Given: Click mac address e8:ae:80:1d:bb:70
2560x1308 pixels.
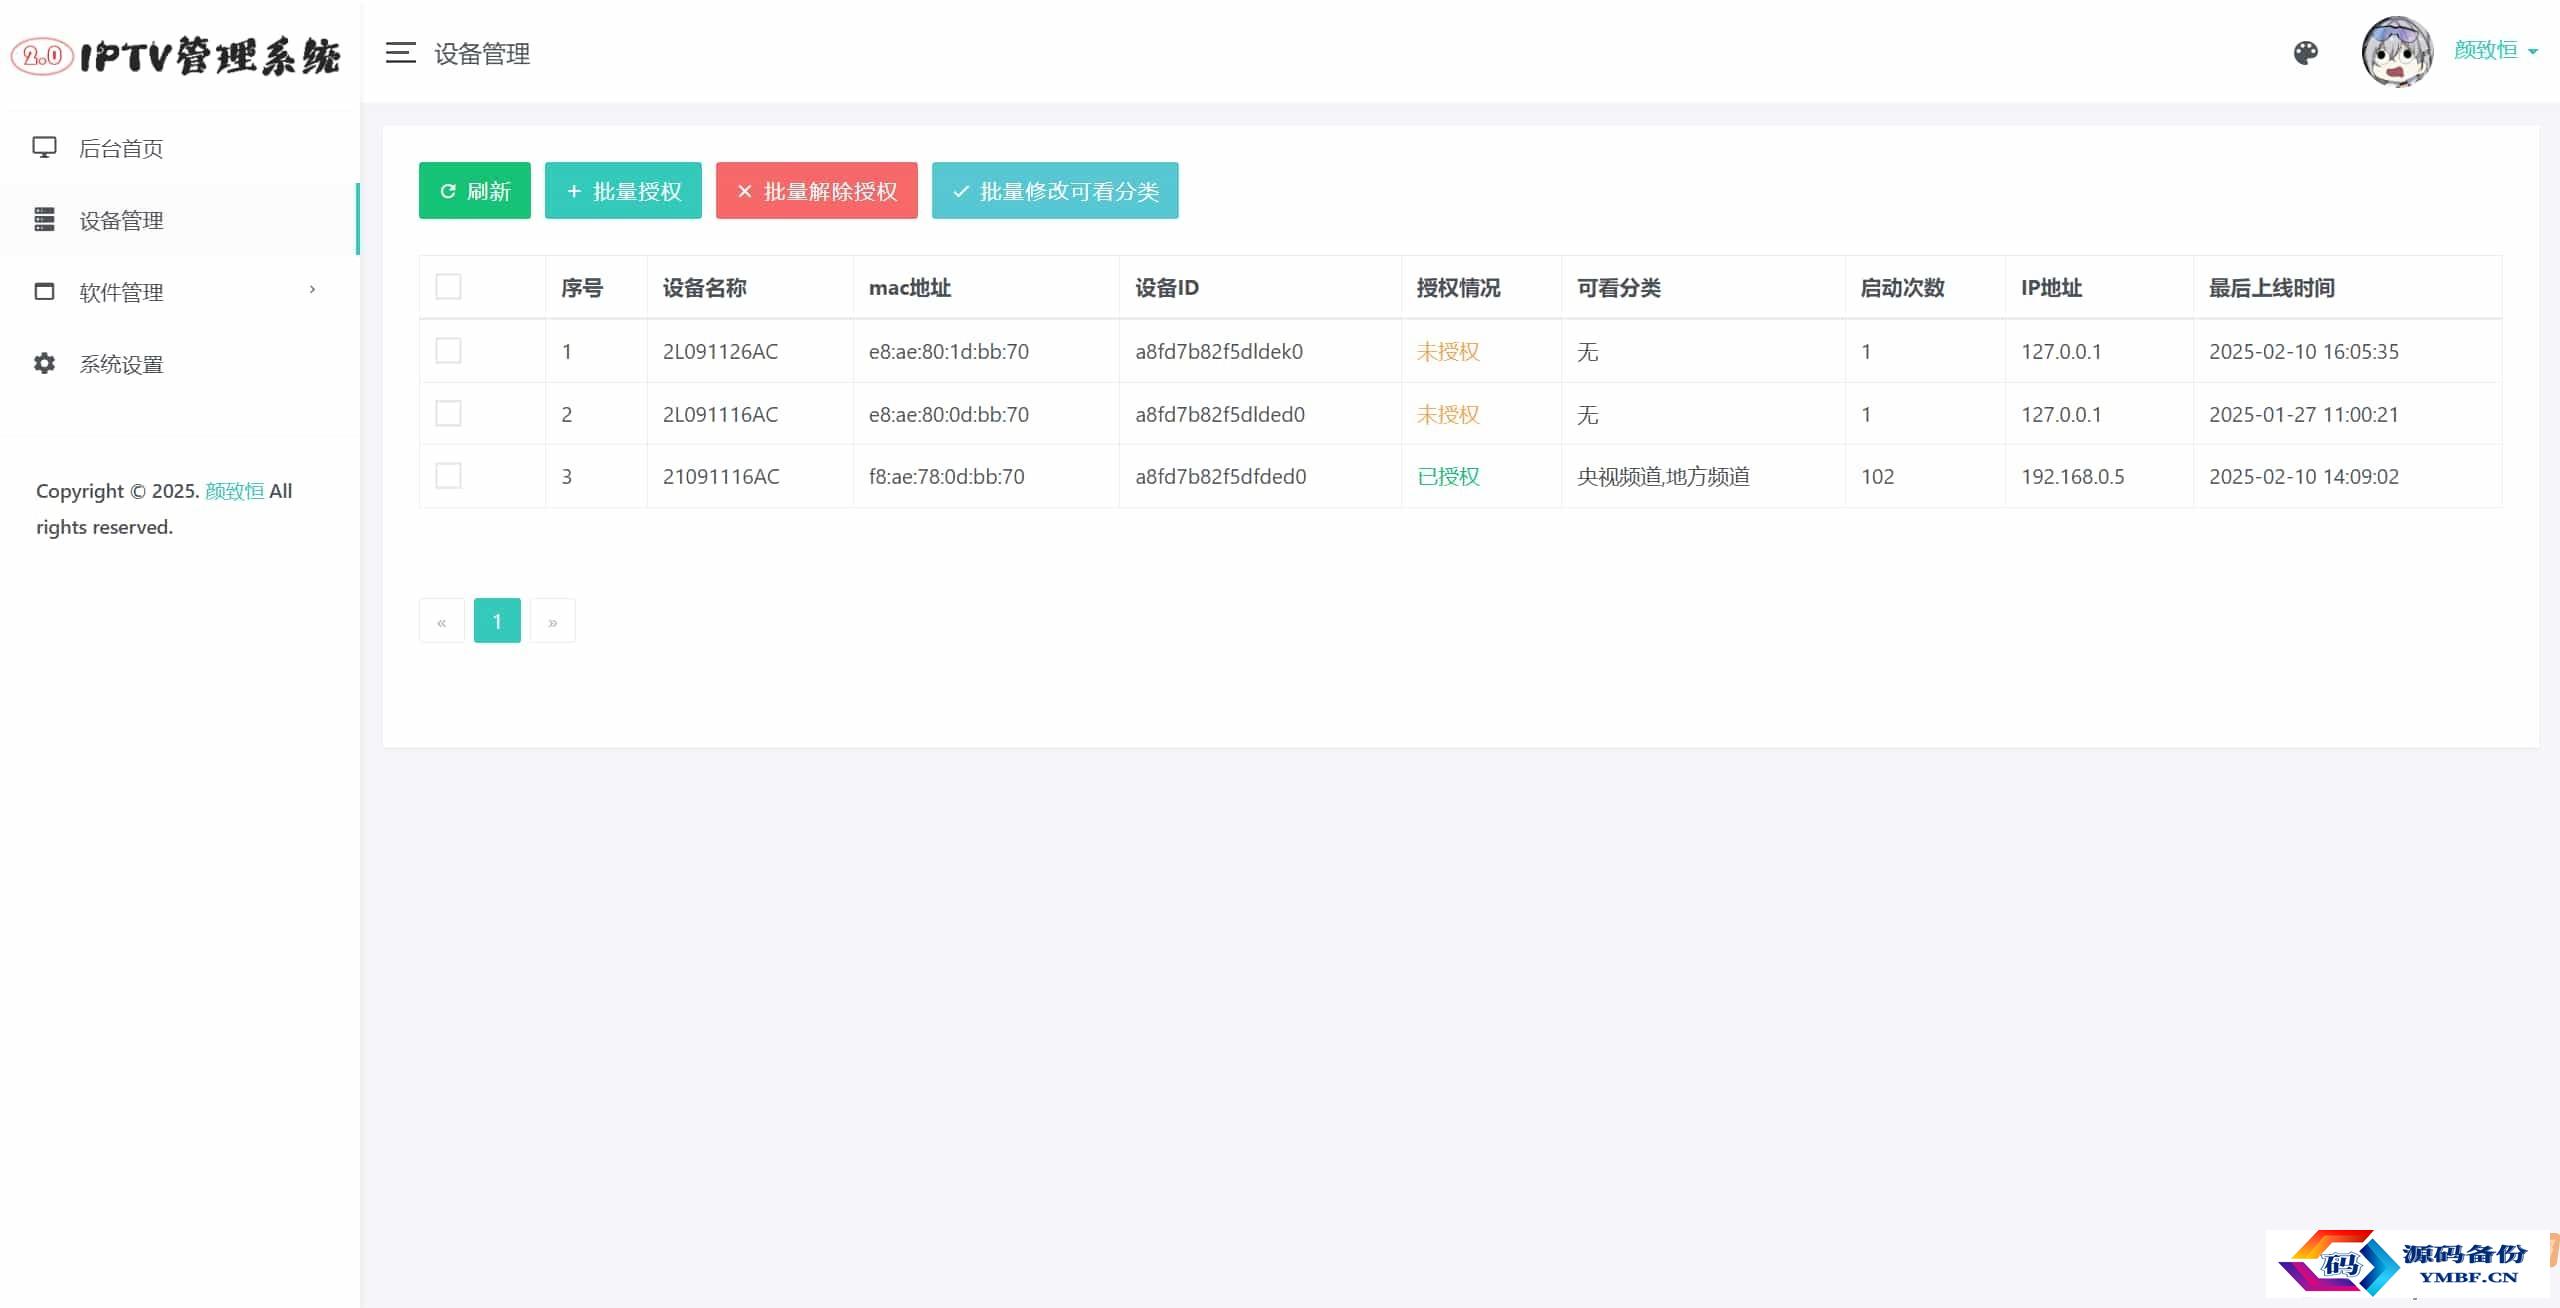Looking at the screenshot, I should point(948,352).
